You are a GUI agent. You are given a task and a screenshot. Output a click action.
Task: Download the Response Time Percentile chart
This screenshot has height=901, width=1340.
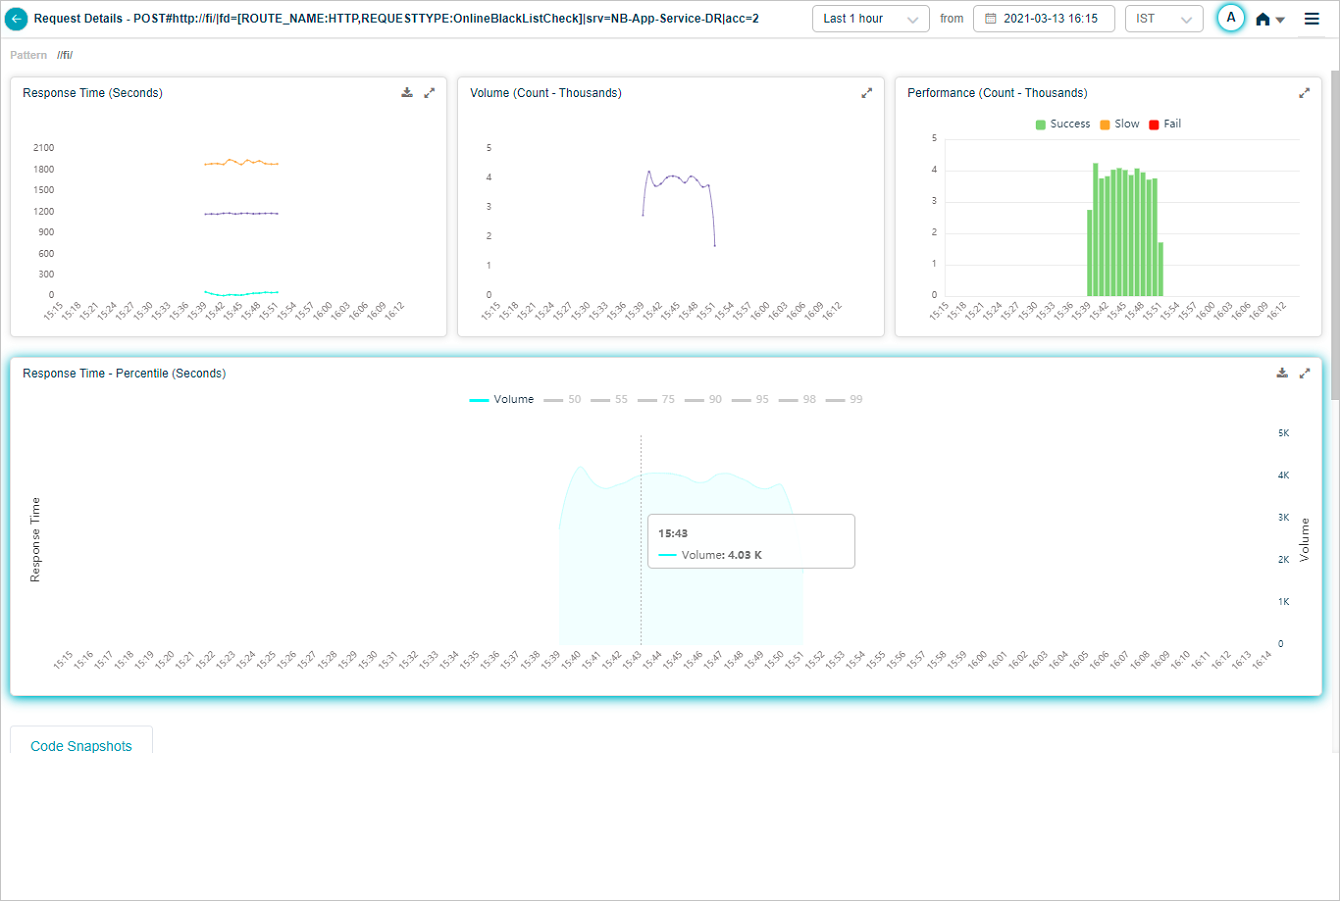(1282, 373)
